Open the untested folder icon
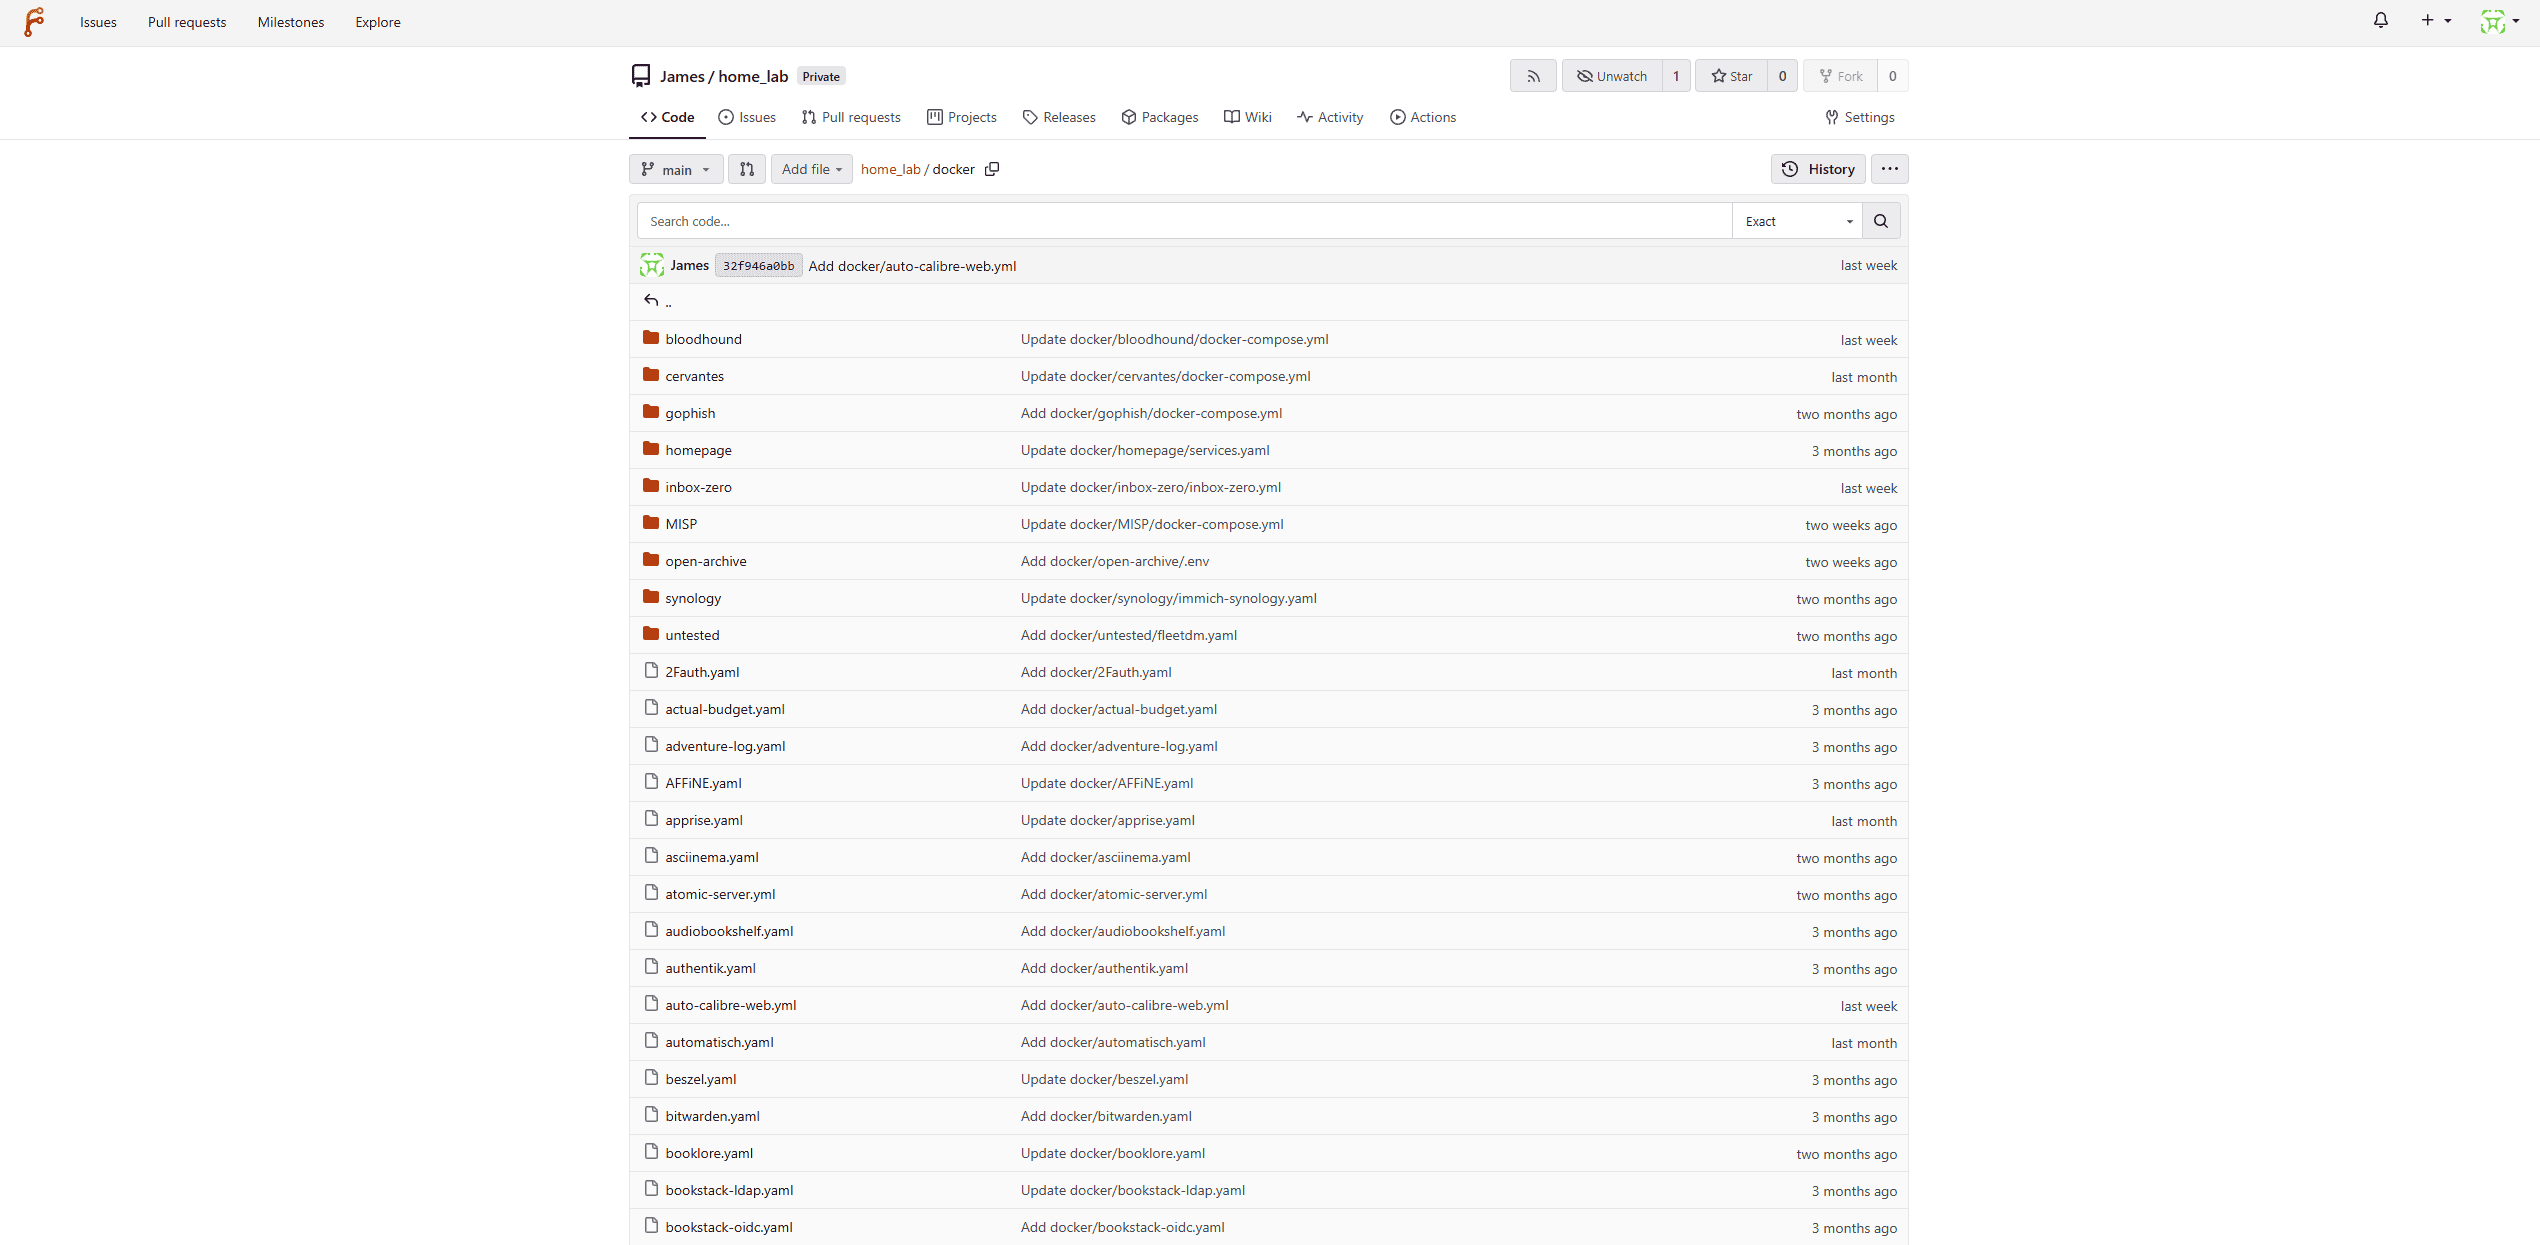Screen dimensions: 2540x1245 pos(651,634)
